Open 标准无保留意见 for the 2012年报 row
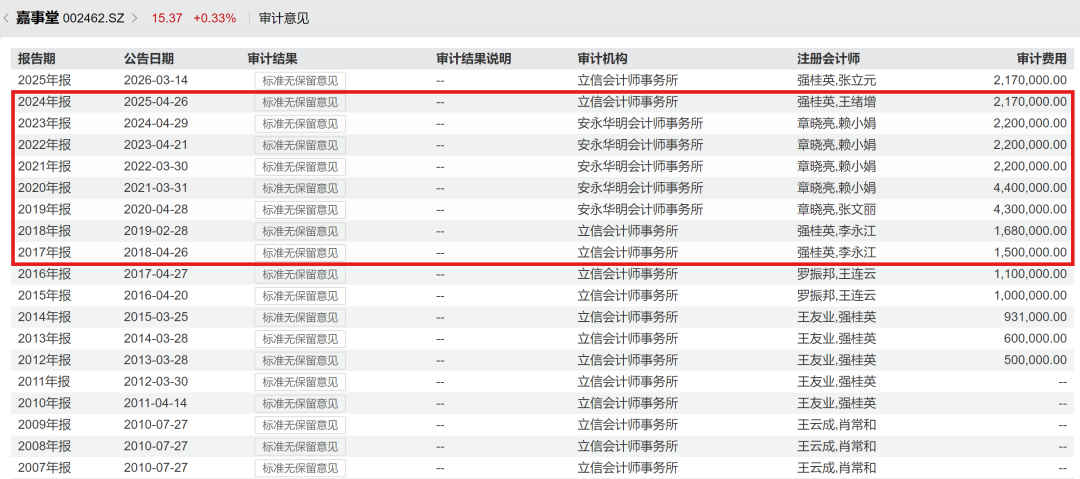The width and height of the screenshot is (1080, 479). click(300, 360)
